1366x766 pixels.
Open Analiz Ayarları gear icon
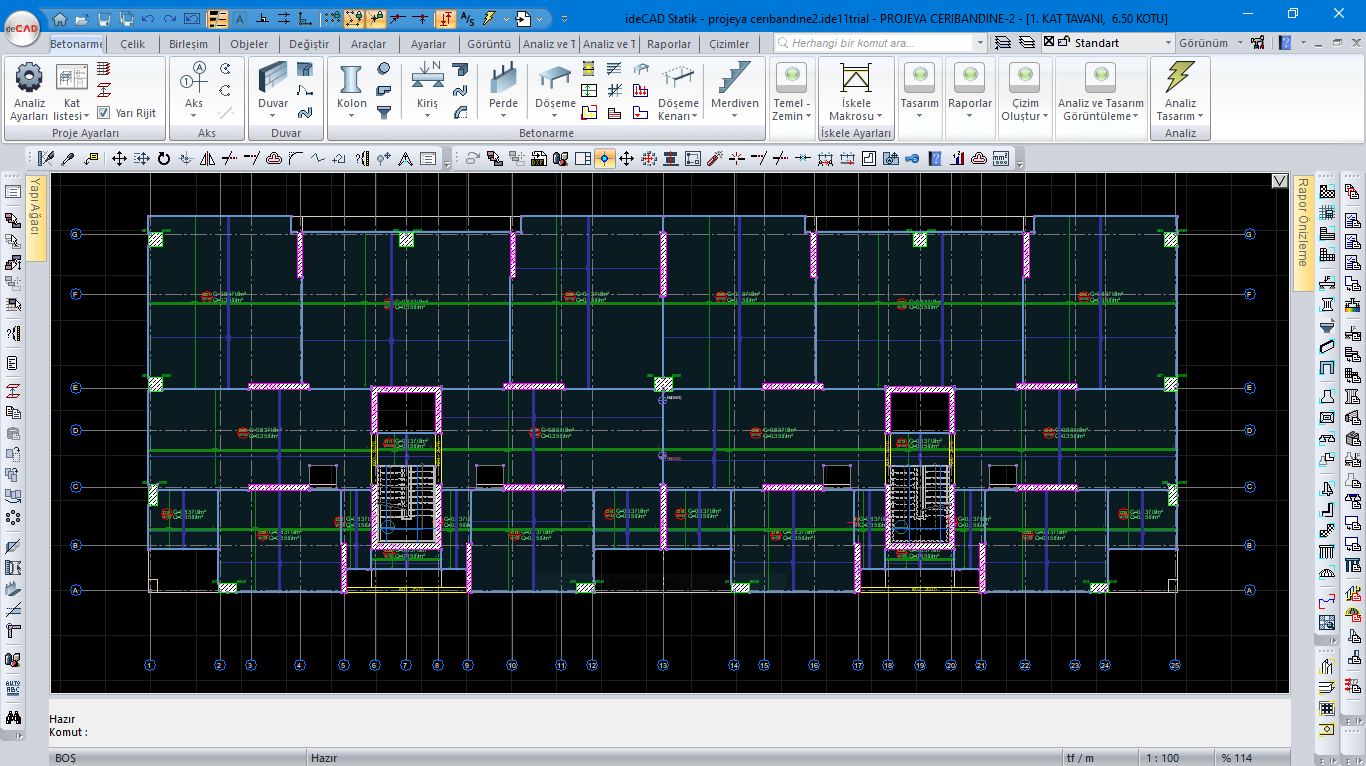(29, 78)
